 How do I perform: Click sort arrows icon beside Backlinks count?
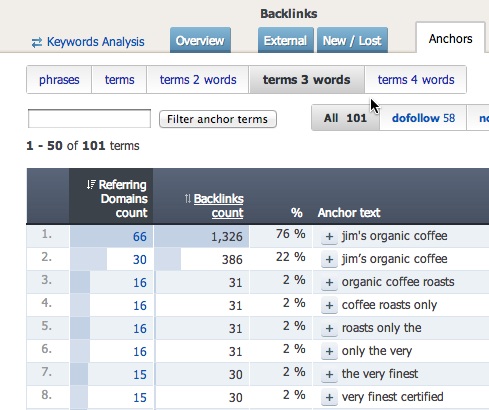click(188, 199)
